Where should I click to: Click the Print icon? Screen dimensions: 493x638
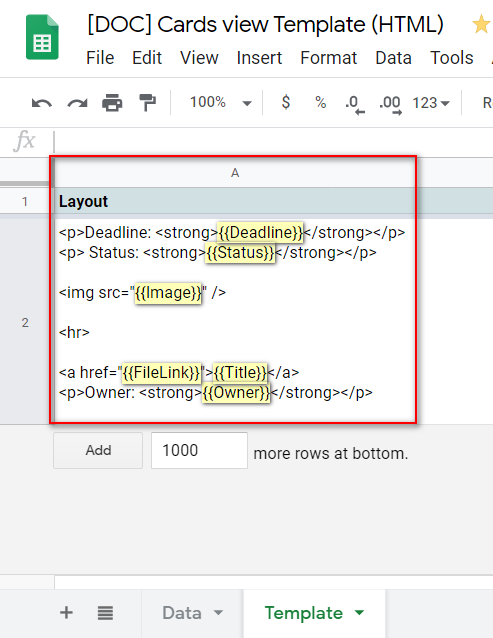pyautogui.click(x=112, y=103)
